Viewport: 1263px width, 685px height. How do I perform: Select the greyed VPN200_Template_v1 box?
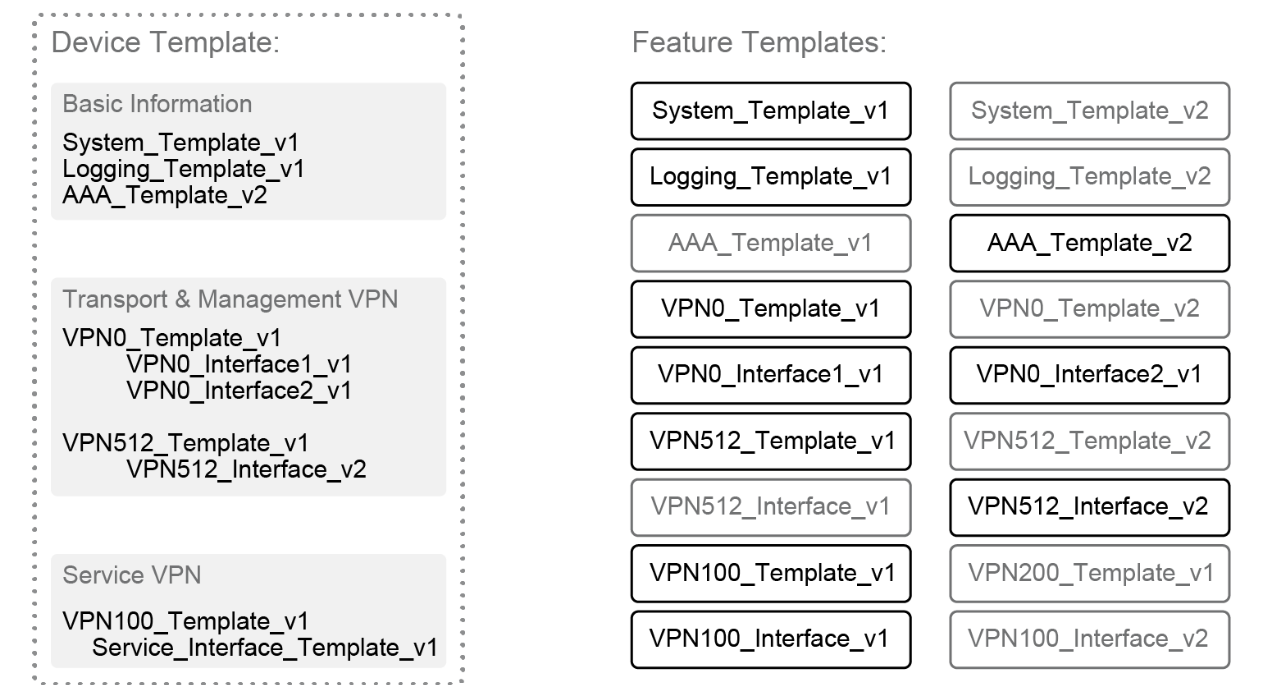pos(1089,572)
